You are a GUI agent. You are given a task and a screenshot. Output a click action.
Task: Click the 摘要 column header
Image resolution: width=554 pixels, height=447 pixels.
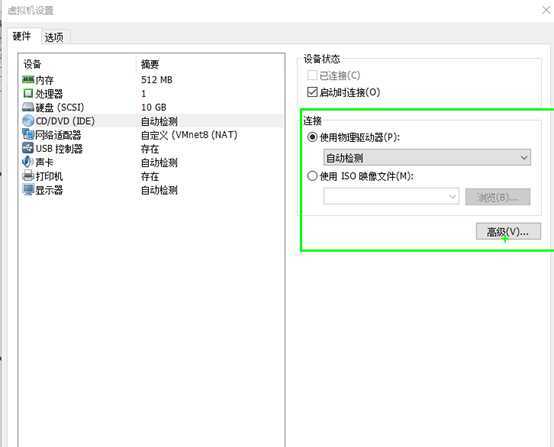point(150,64)
